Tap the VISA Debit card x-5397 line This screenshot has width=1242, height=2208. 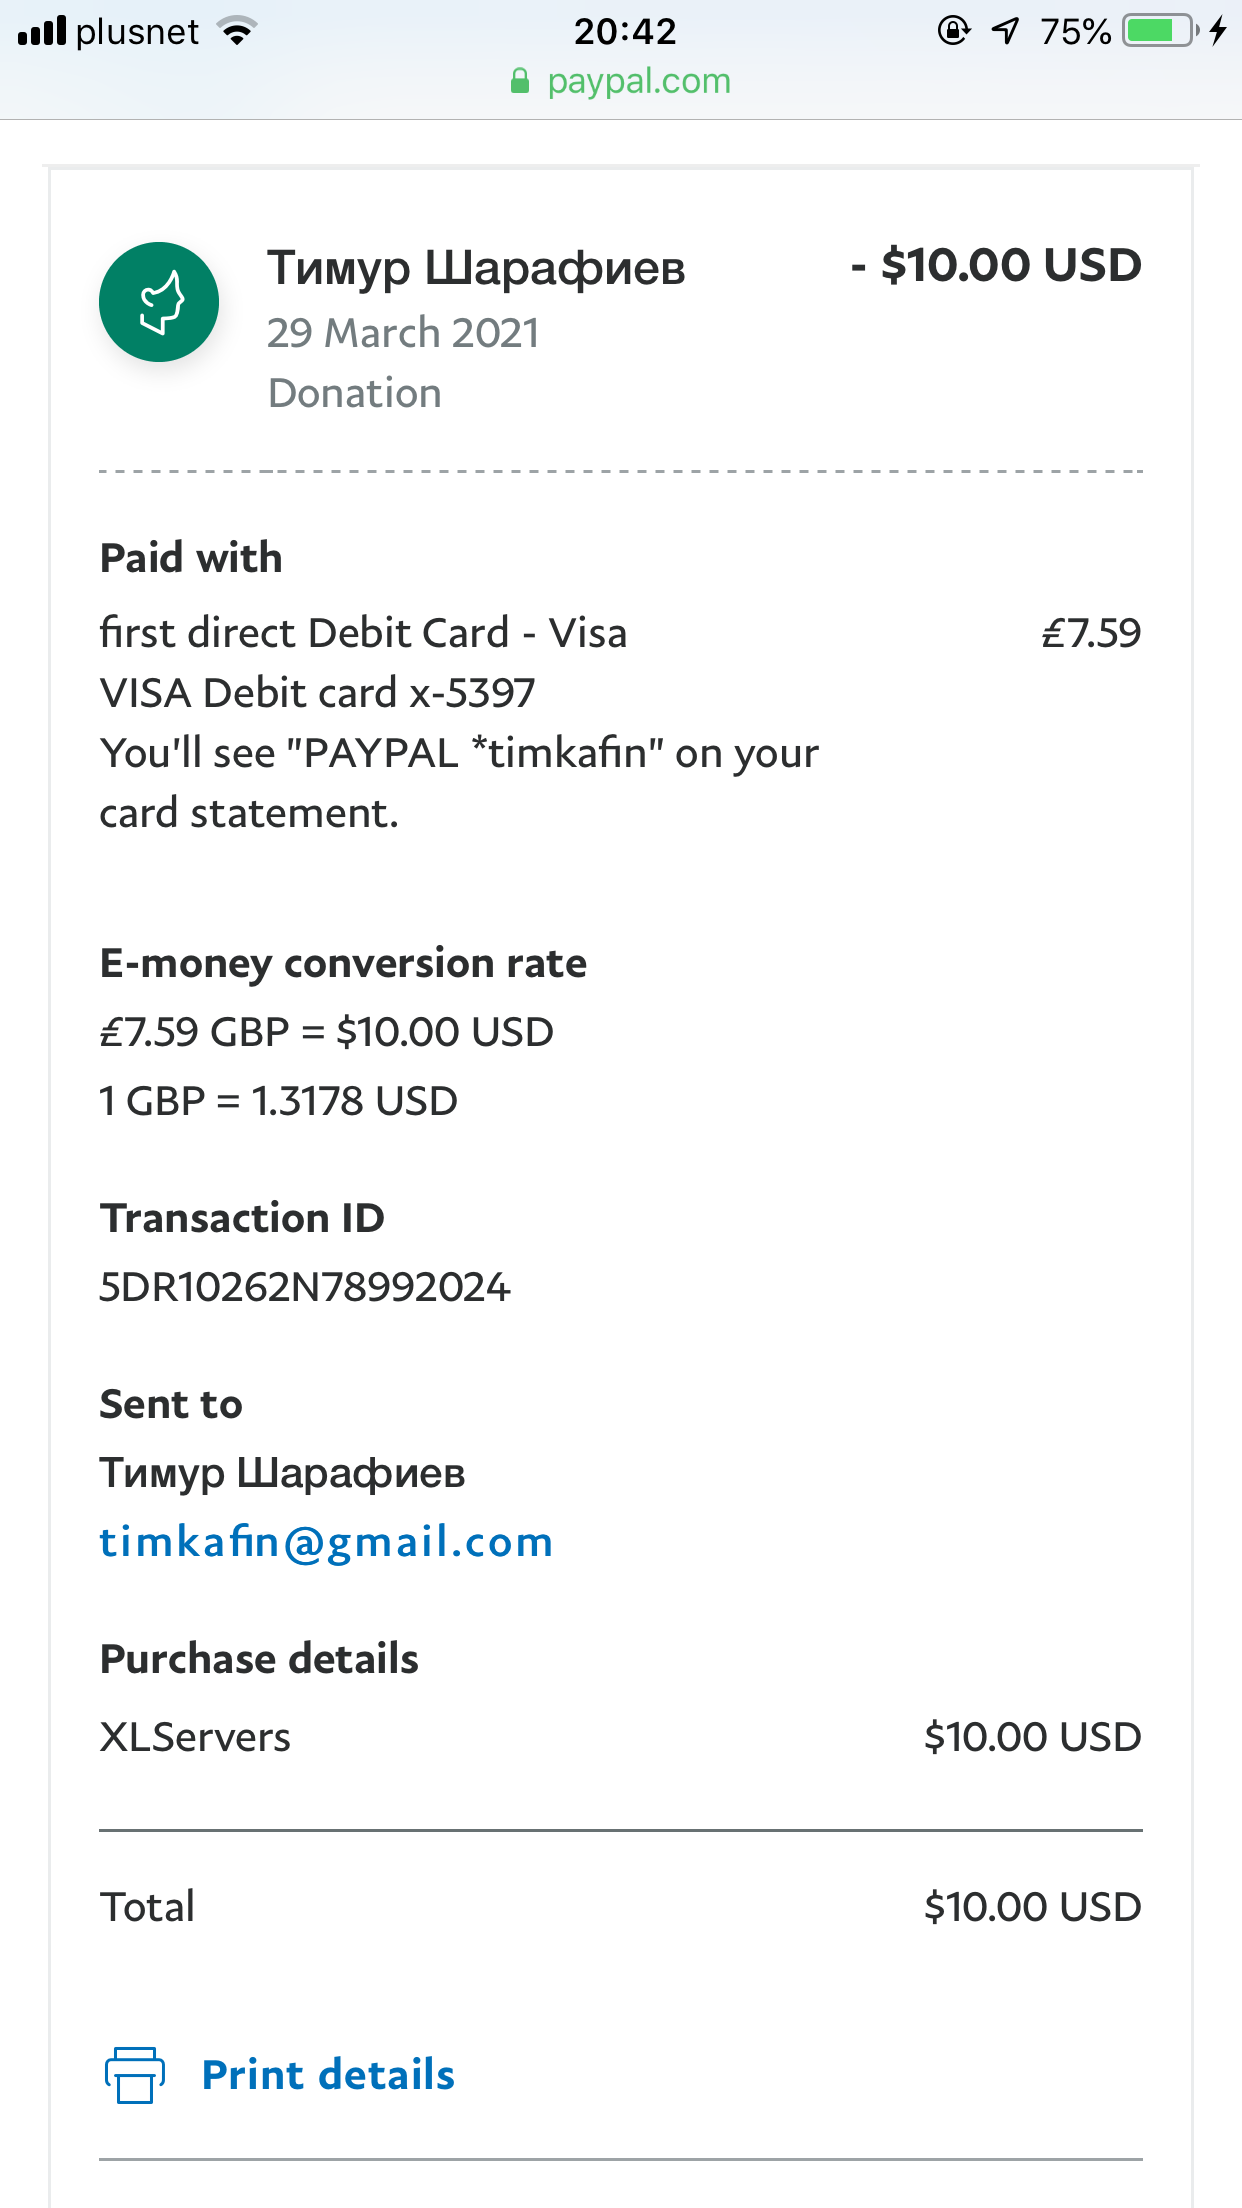click(318, 693)
